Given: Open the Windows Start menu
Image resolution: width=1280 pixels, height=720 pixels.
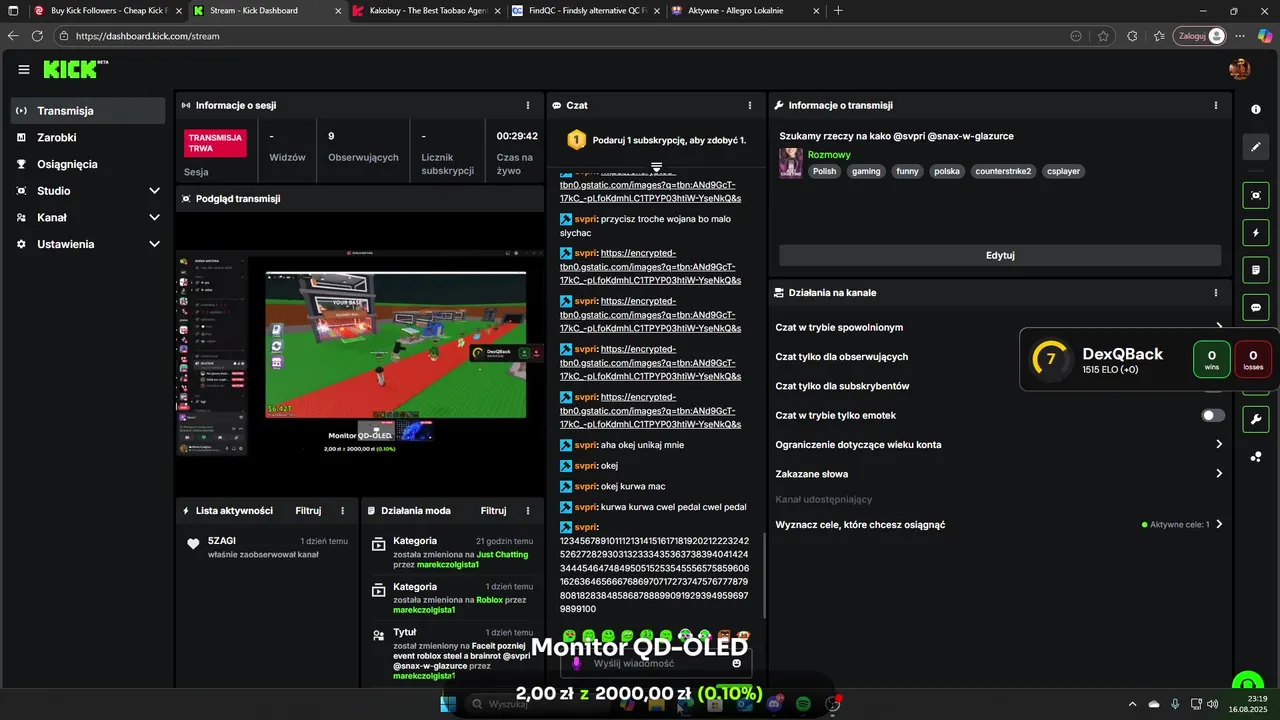Looking at the screenshot, I should (x=448, y=704).
